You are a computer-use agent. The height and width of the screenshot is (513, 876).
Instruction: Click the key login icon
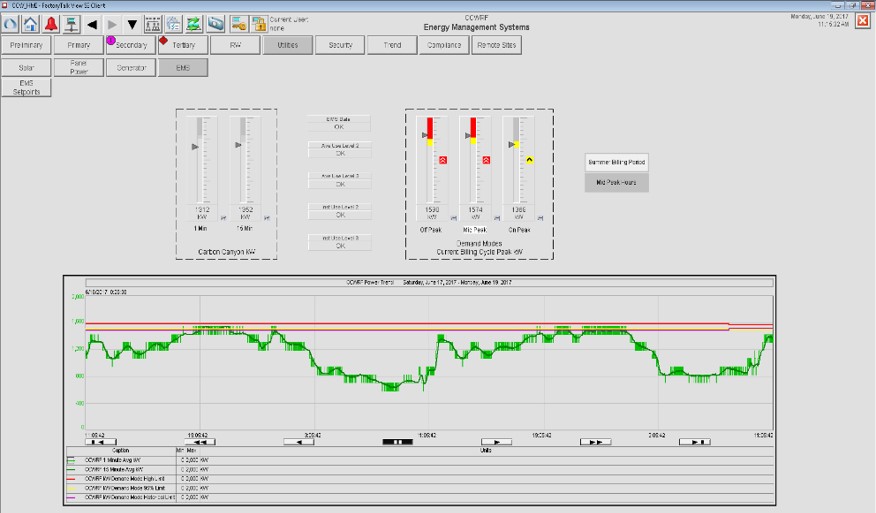pyautogui.click(x=238, y=23)
